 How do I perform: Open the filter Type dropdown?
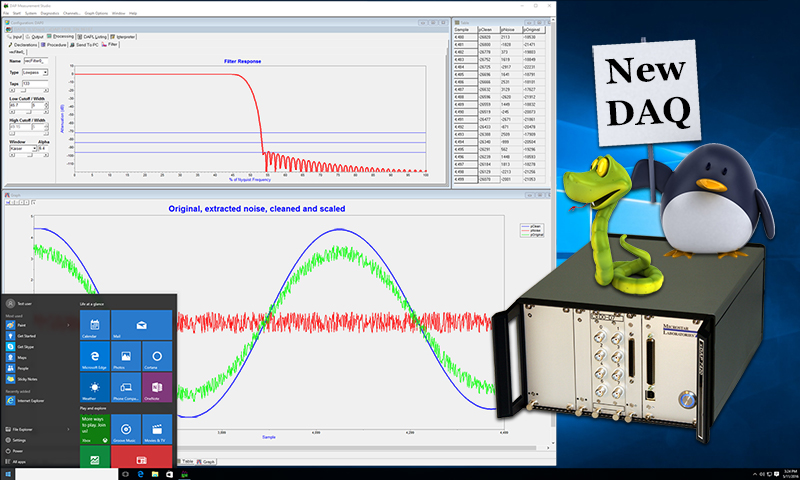(x=35, y=72)
